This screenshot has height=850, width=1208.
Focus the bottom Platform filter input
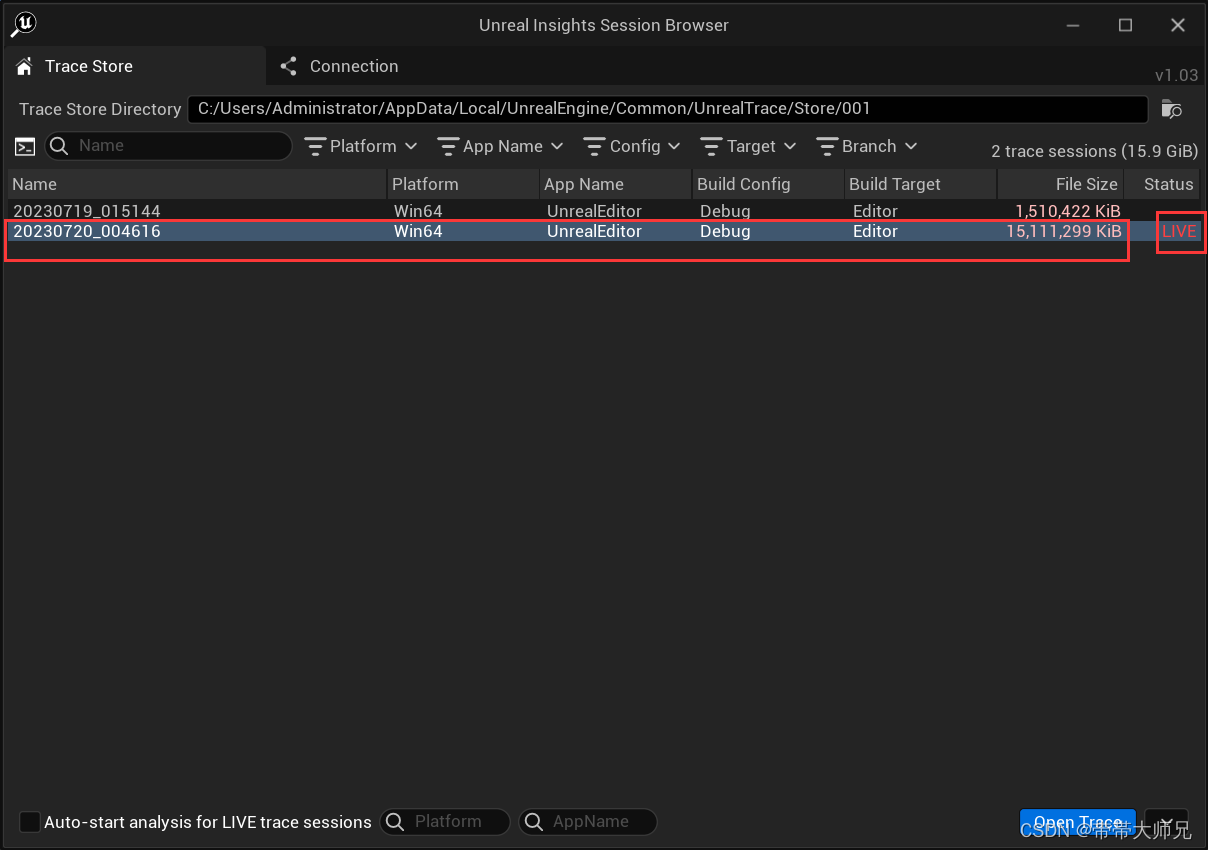[445, 822]
